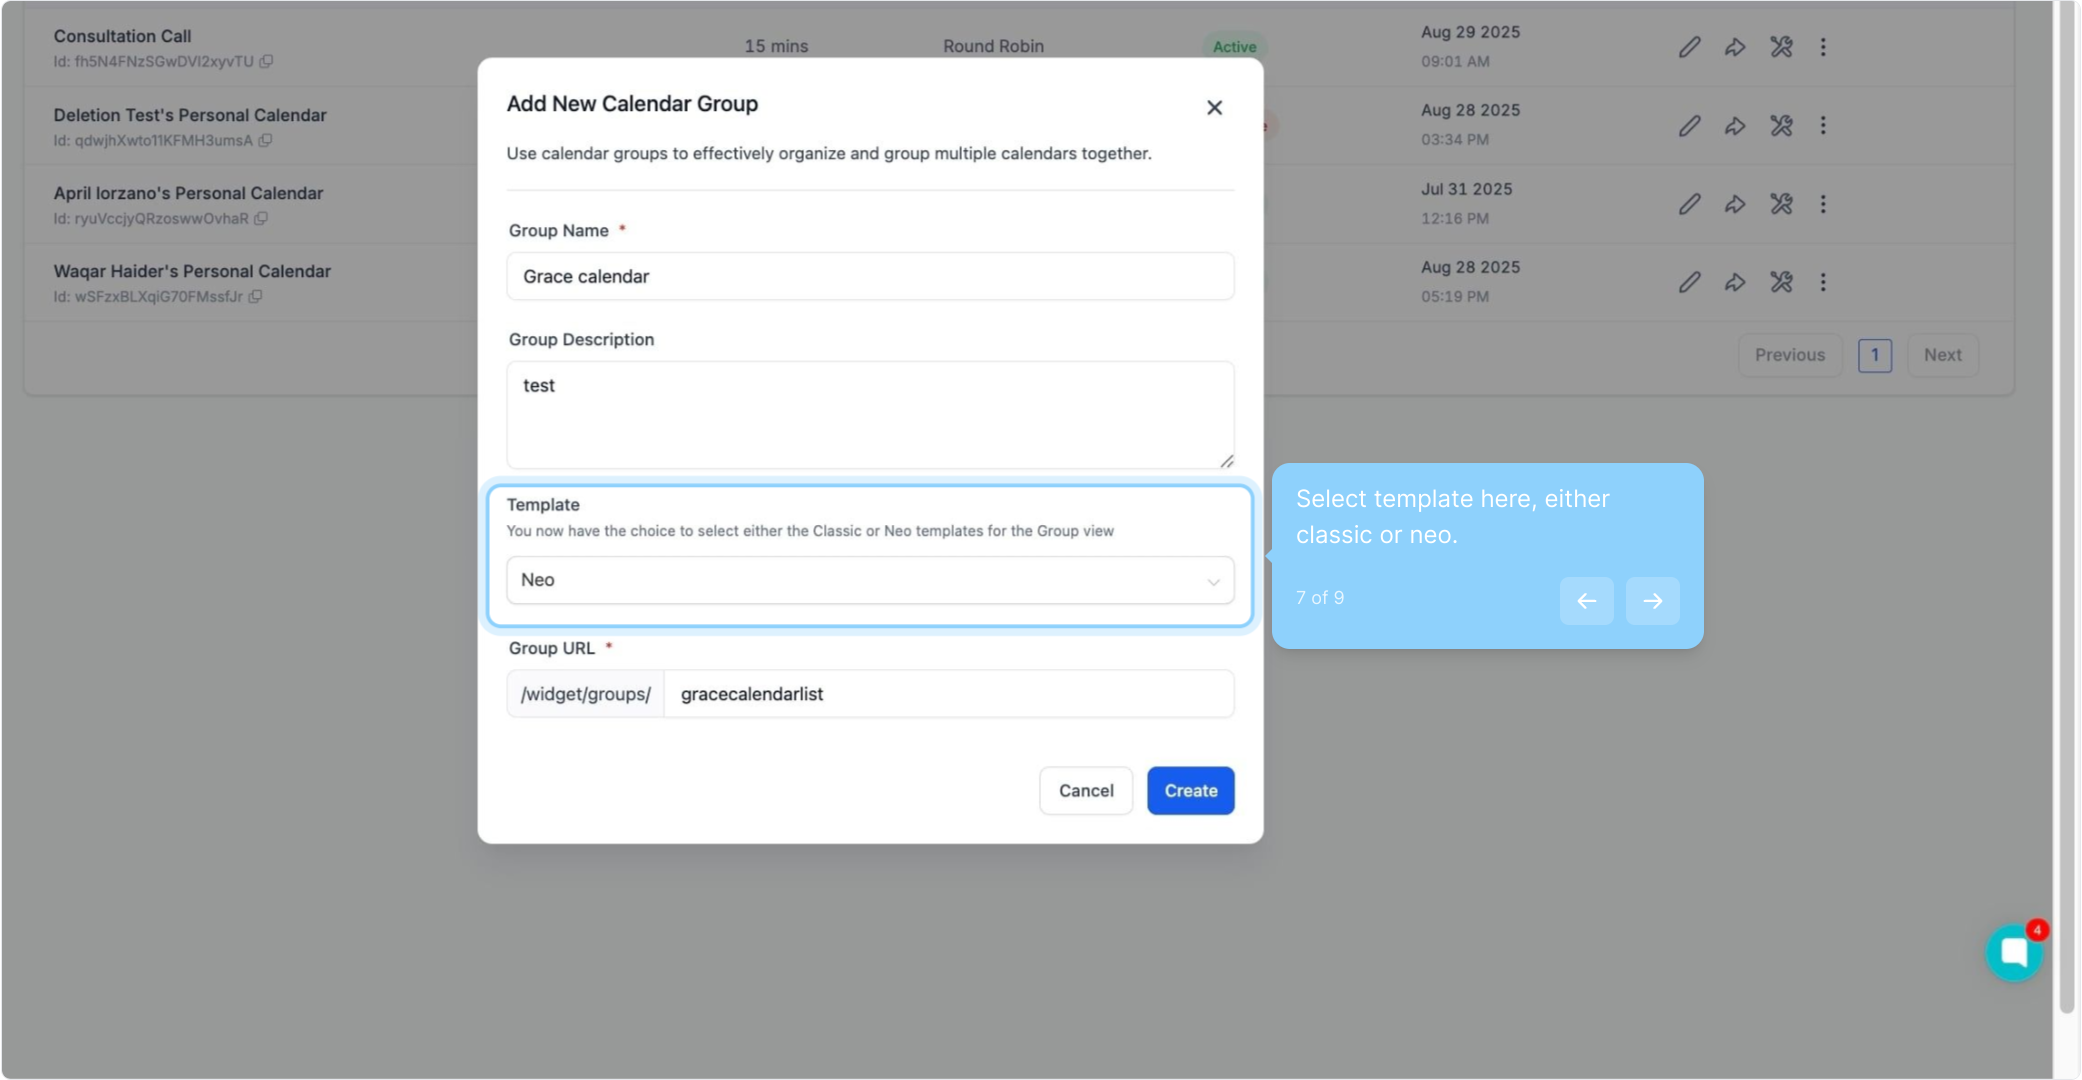
Task: Click the Group Description text area
Action: pos(869,415)
